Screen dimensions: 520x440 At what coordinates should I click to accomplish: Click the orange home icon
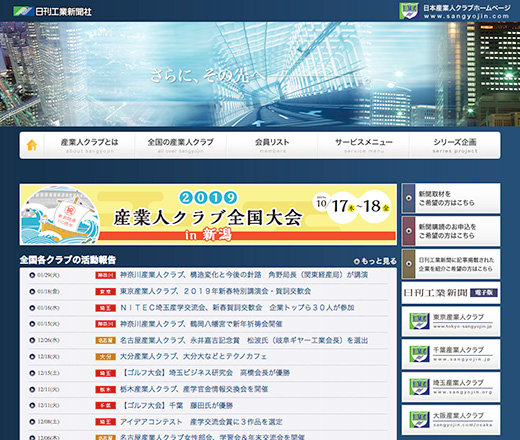(32, 145)
